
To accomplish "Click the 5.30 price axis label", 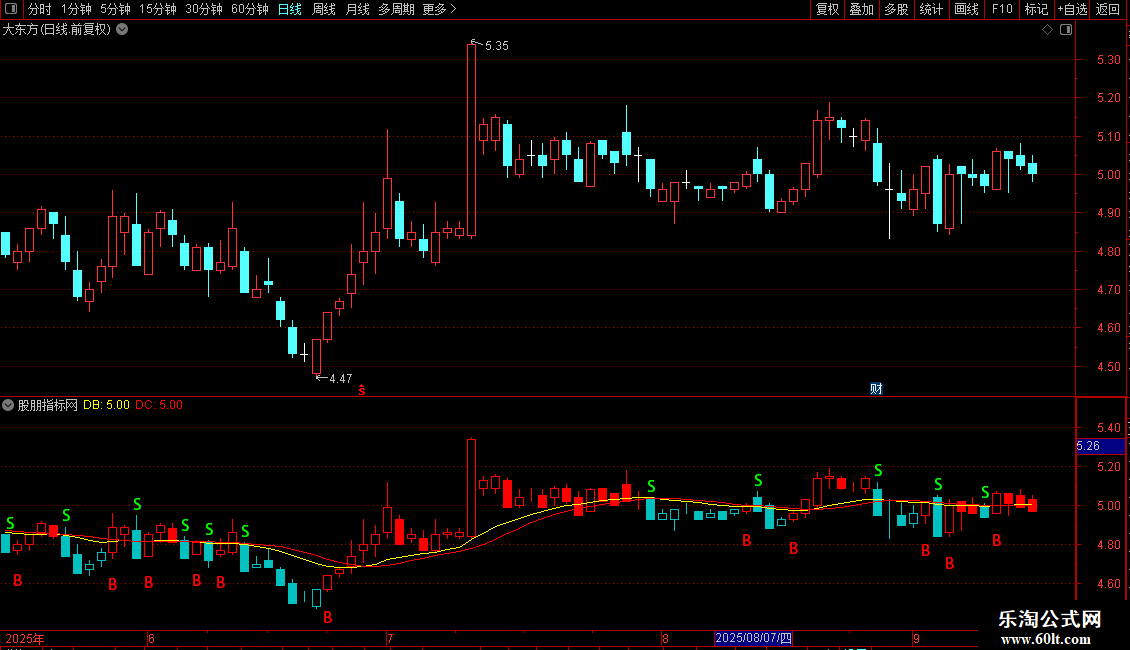I will point(1108,60).
